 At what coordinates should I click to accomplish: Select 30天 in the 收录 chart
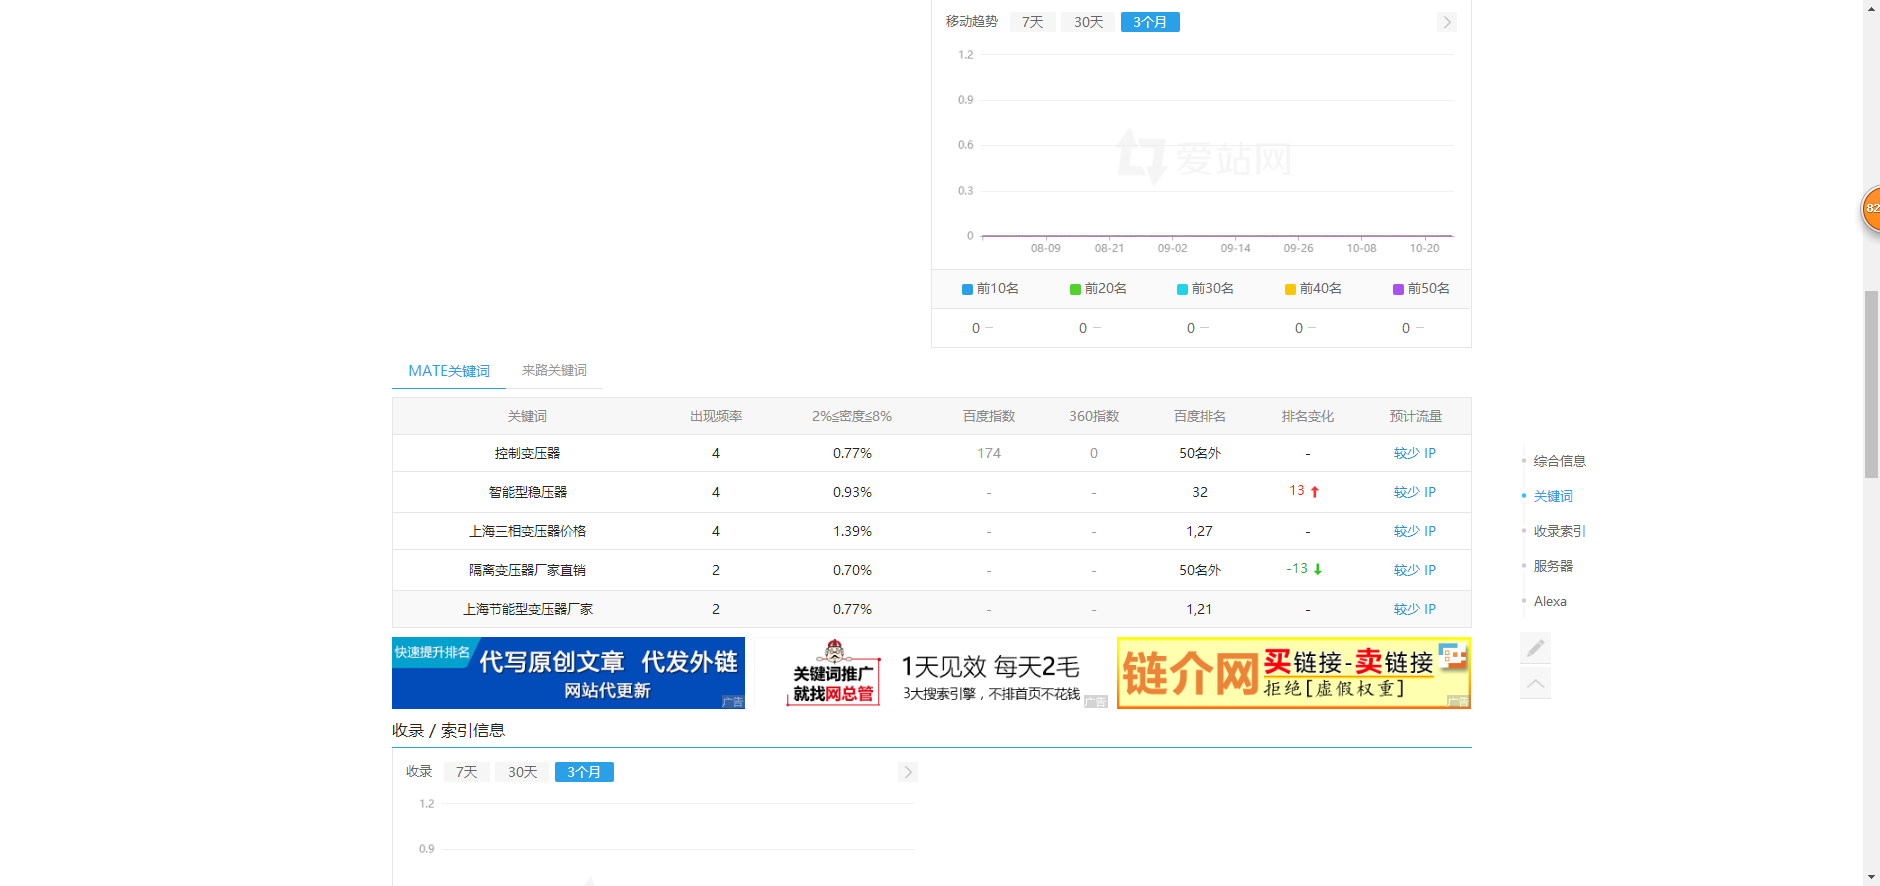pyautogui.click(x=522, y=772)
